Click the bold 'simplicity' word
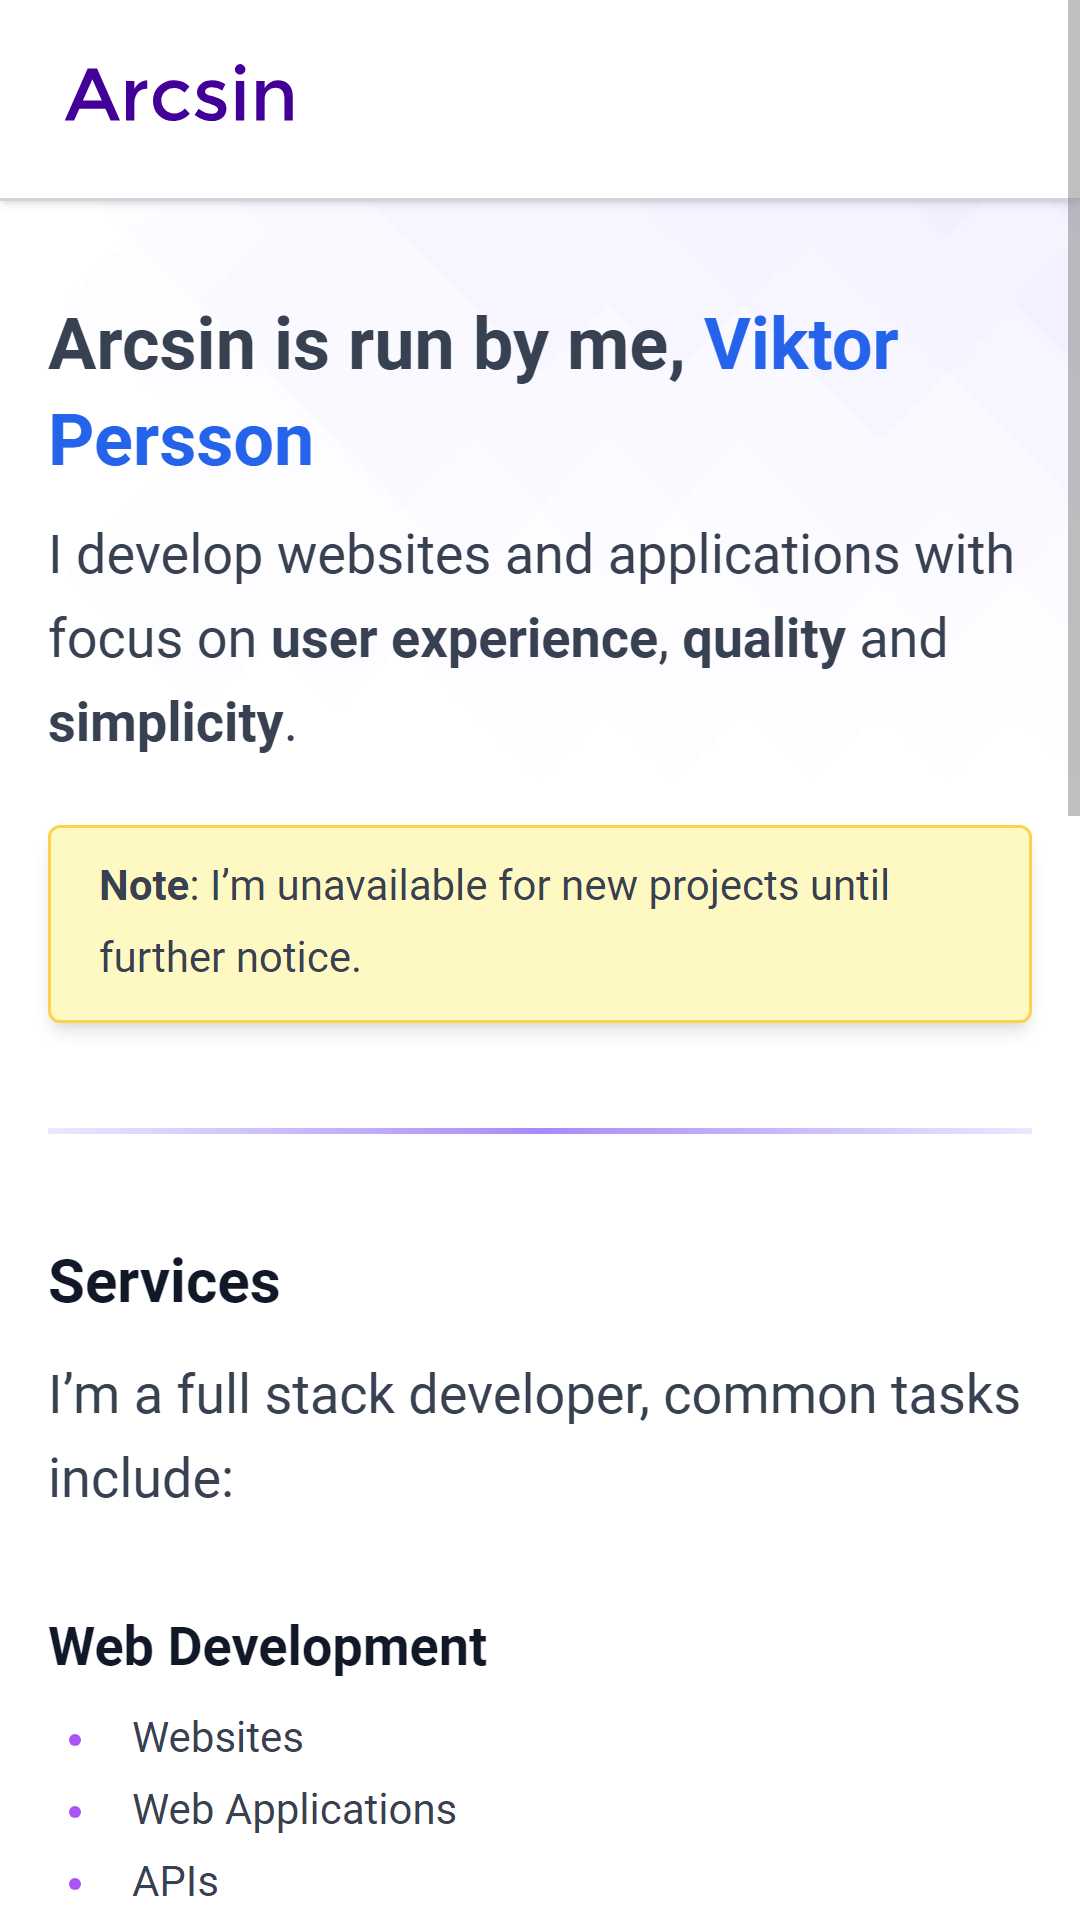The image size is (1080, 1920). (166, 724)
